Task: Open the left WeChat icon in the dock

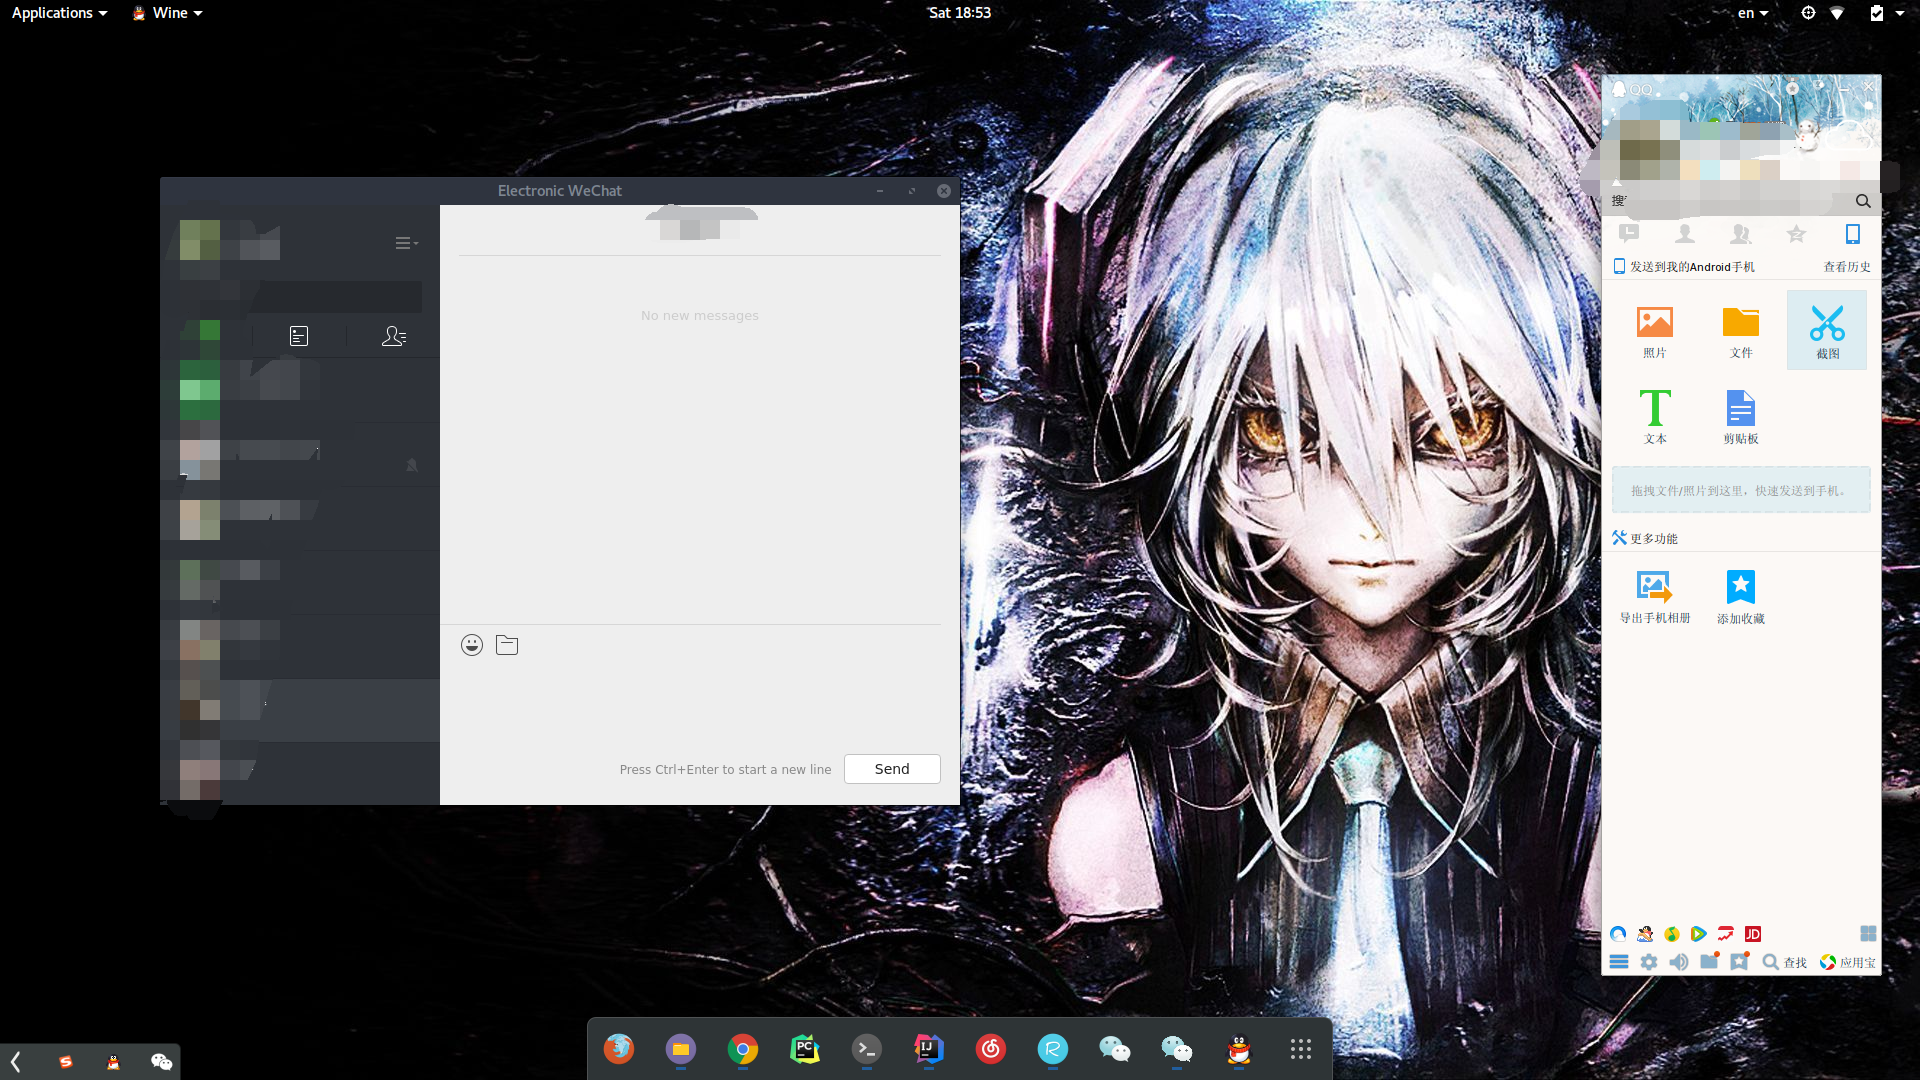Action: tap(1115, 1048)
